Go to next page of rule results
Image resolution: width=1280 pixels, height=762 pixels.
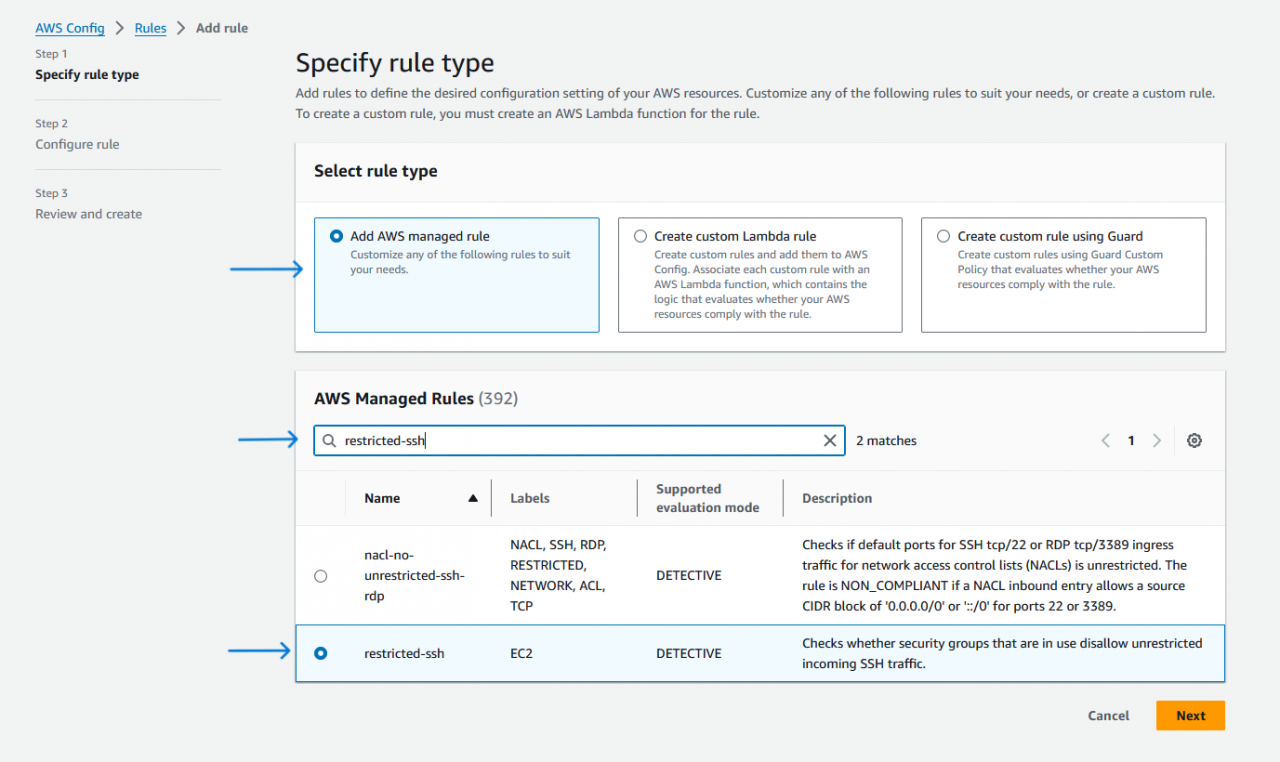point(1156,440)
